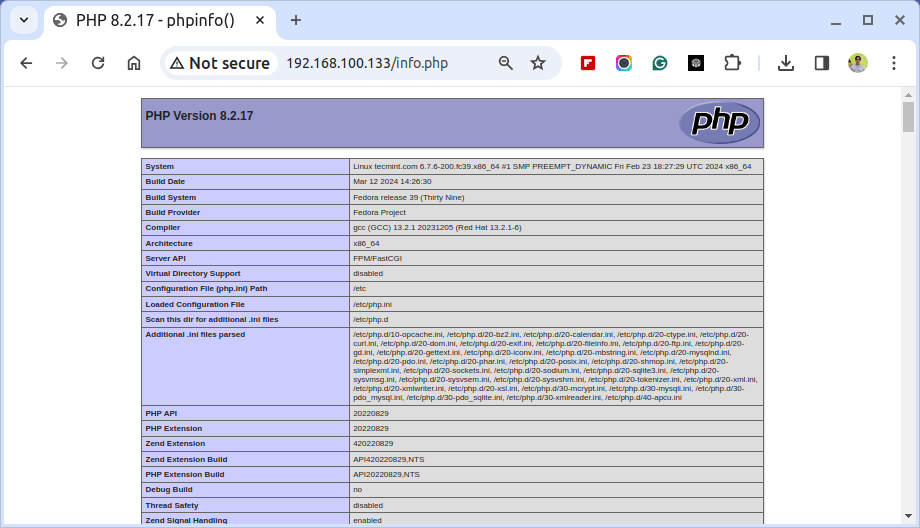View the Not secure site information
The width and height of the screenshot is (920, 528).
coord(219,63)
